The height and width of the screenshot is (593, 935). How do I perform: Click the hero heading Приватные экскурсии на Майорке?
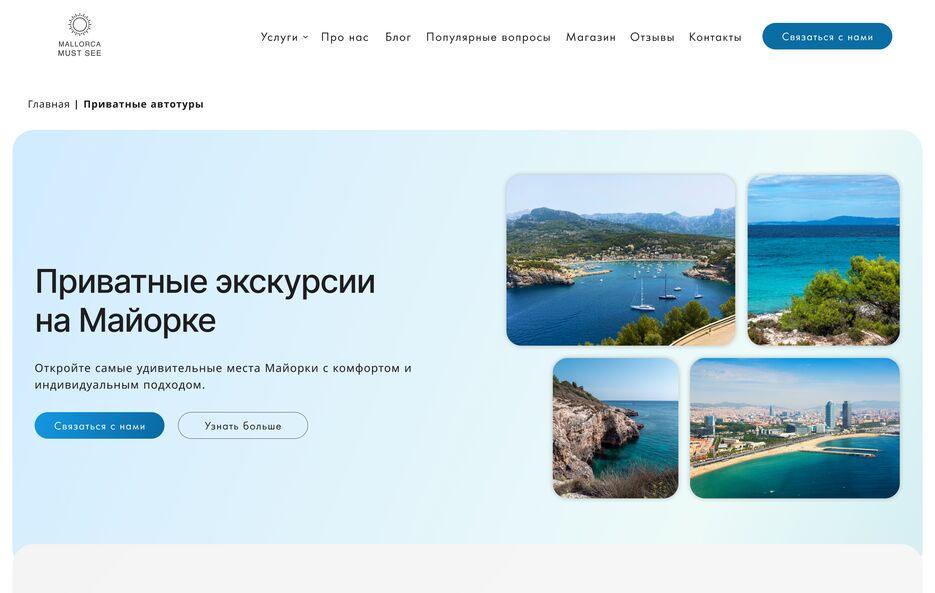(203, 300)
